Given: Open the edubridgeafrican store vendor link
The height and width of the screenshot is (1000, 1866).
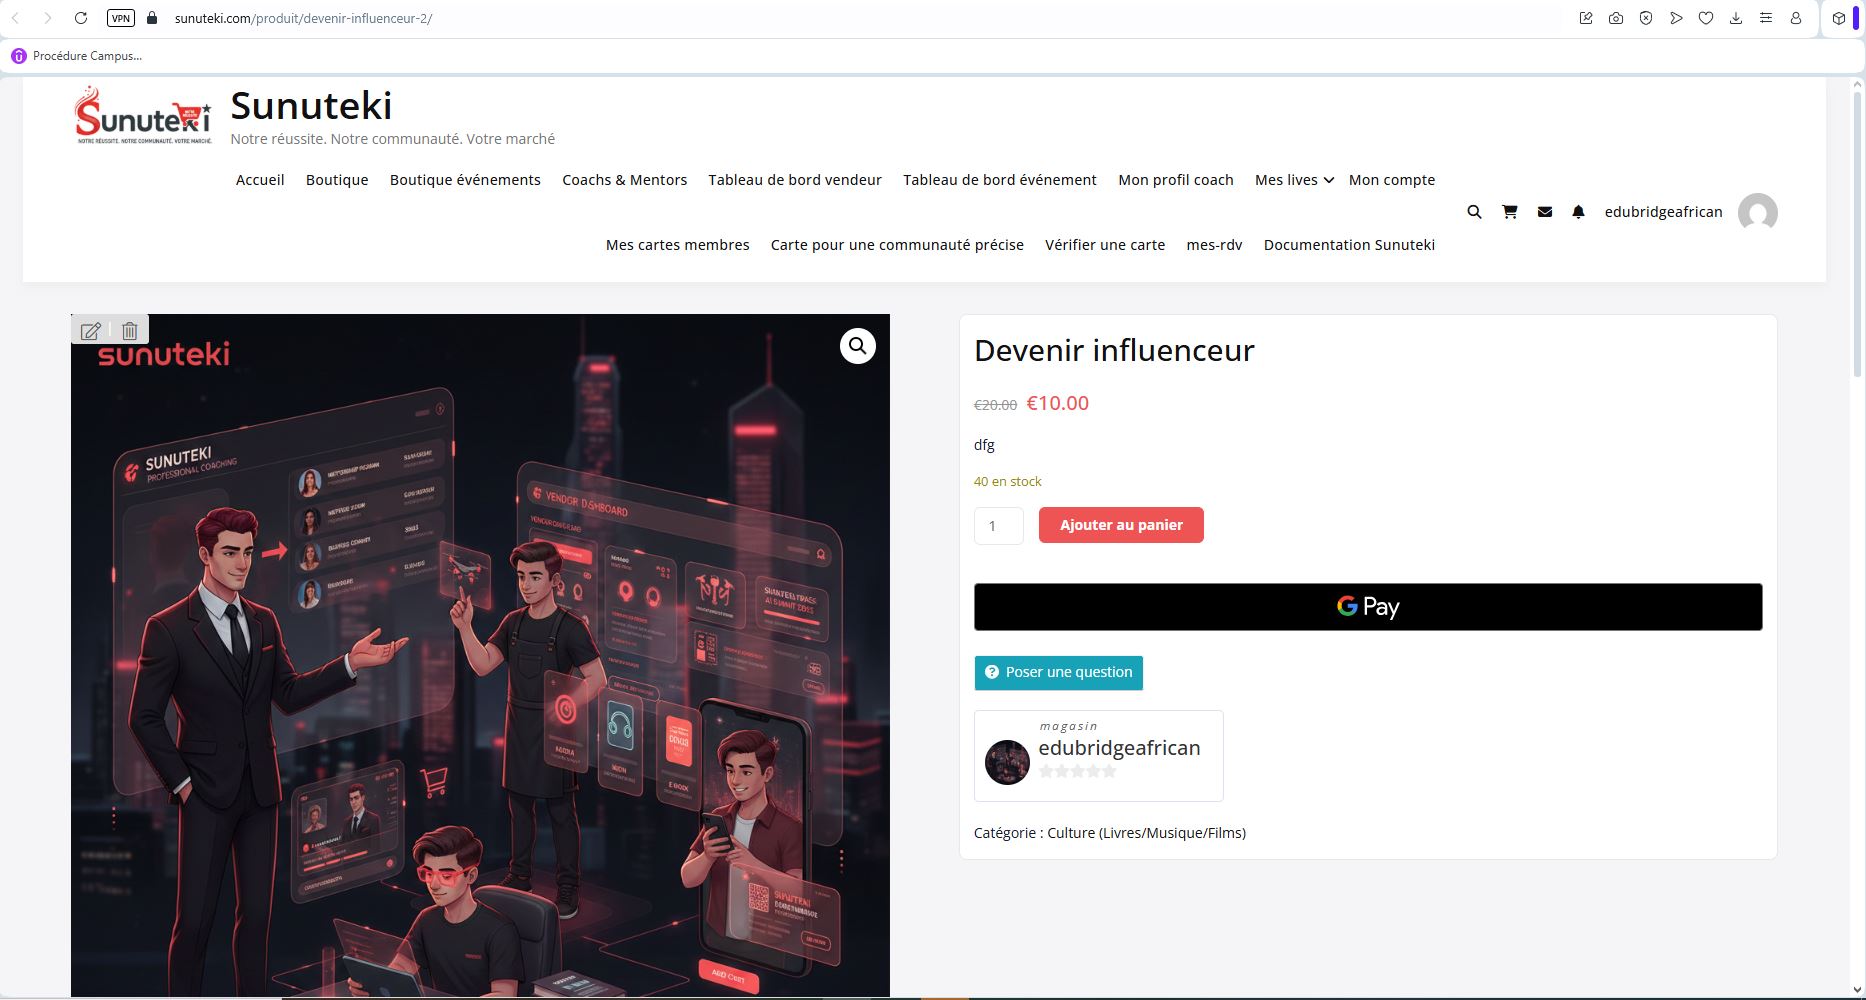Looking at the screenshot, I should (x=1119, y=748).
